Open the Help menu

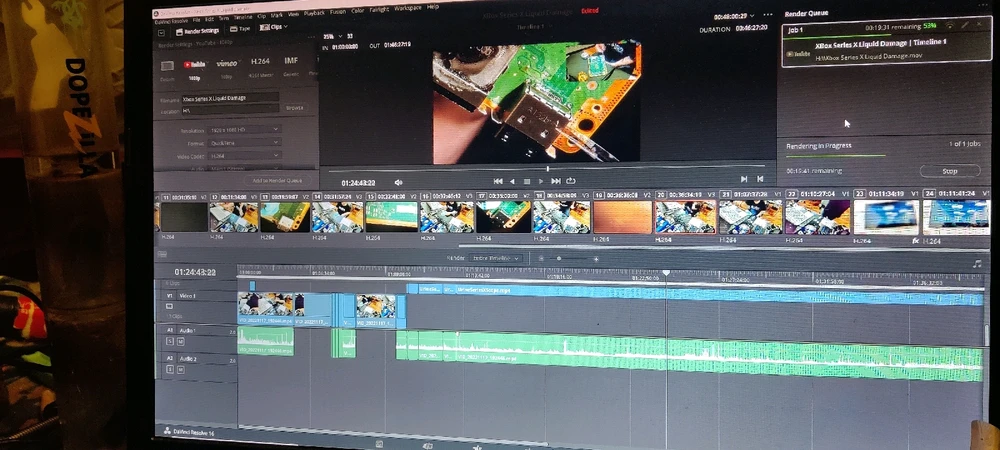432,6
